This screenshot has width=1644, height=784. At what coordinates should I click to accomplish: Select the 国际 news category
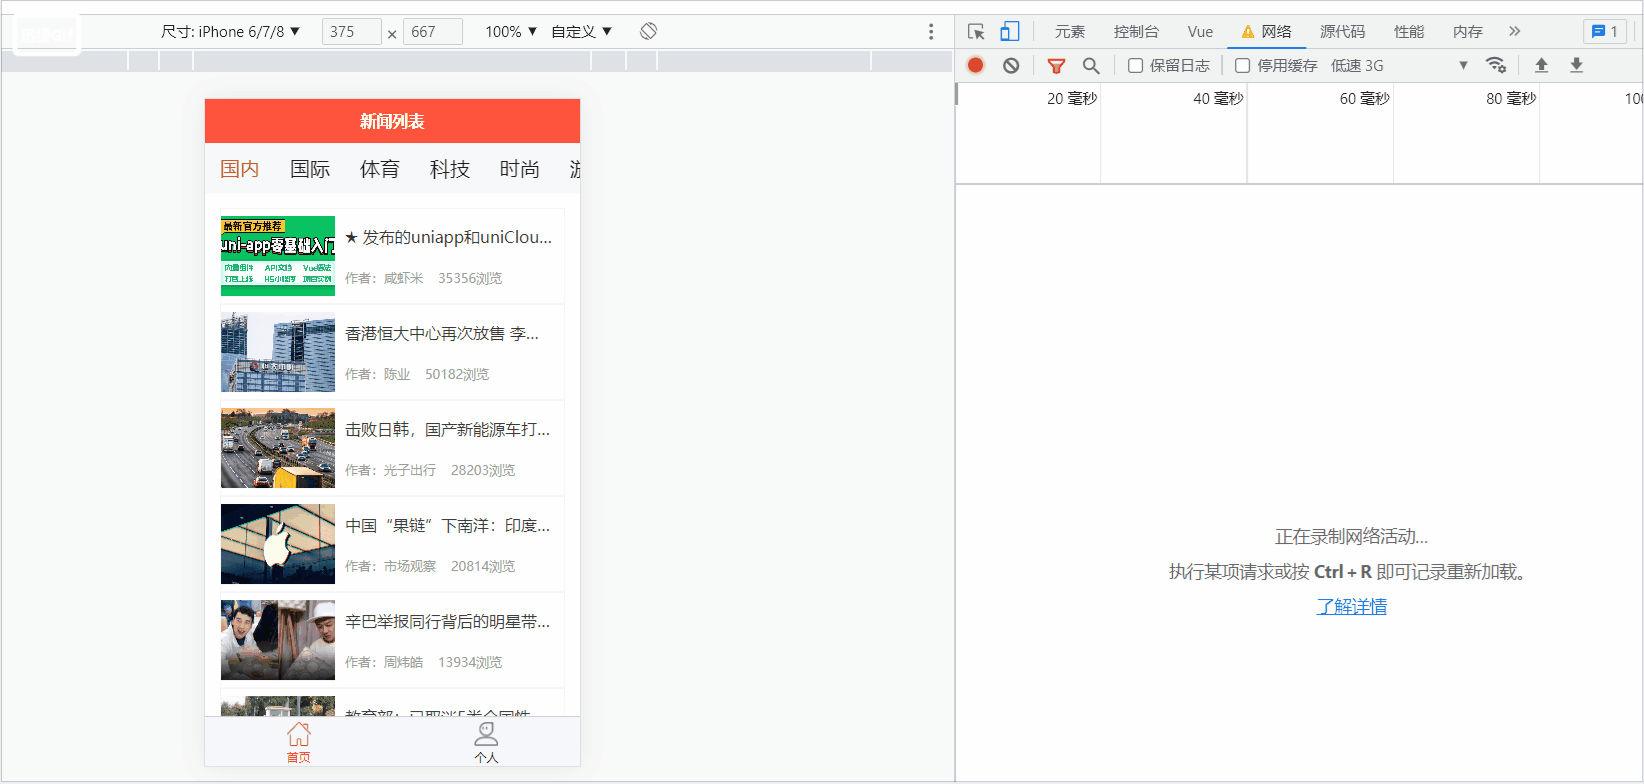pos(310,169)
